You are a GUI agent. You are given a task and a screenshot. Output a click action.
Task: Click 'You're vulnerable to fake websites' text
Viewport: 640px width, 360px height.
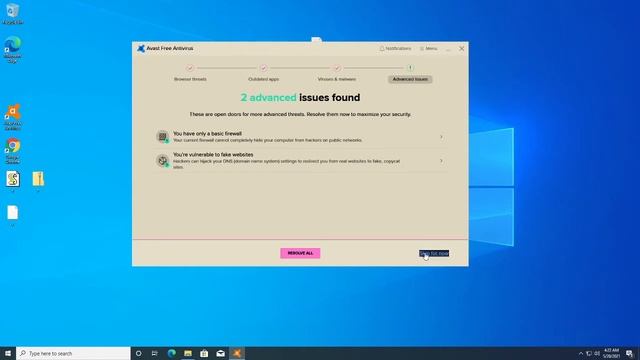pos(213,155)
